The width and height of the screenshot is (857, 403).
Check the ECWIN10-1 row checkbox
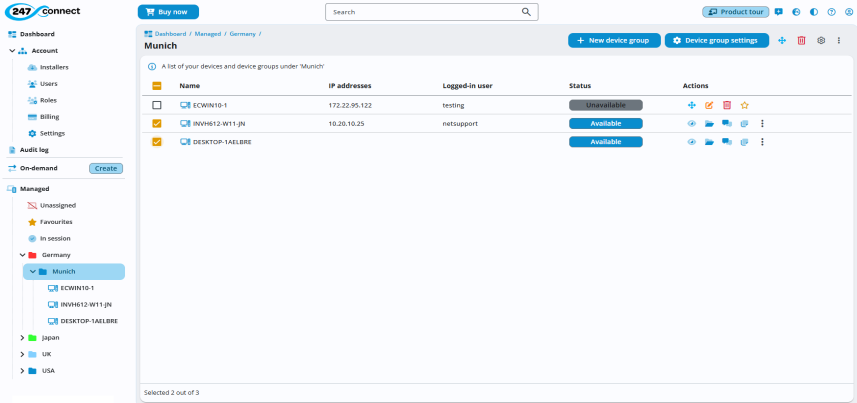click(157, 105)
